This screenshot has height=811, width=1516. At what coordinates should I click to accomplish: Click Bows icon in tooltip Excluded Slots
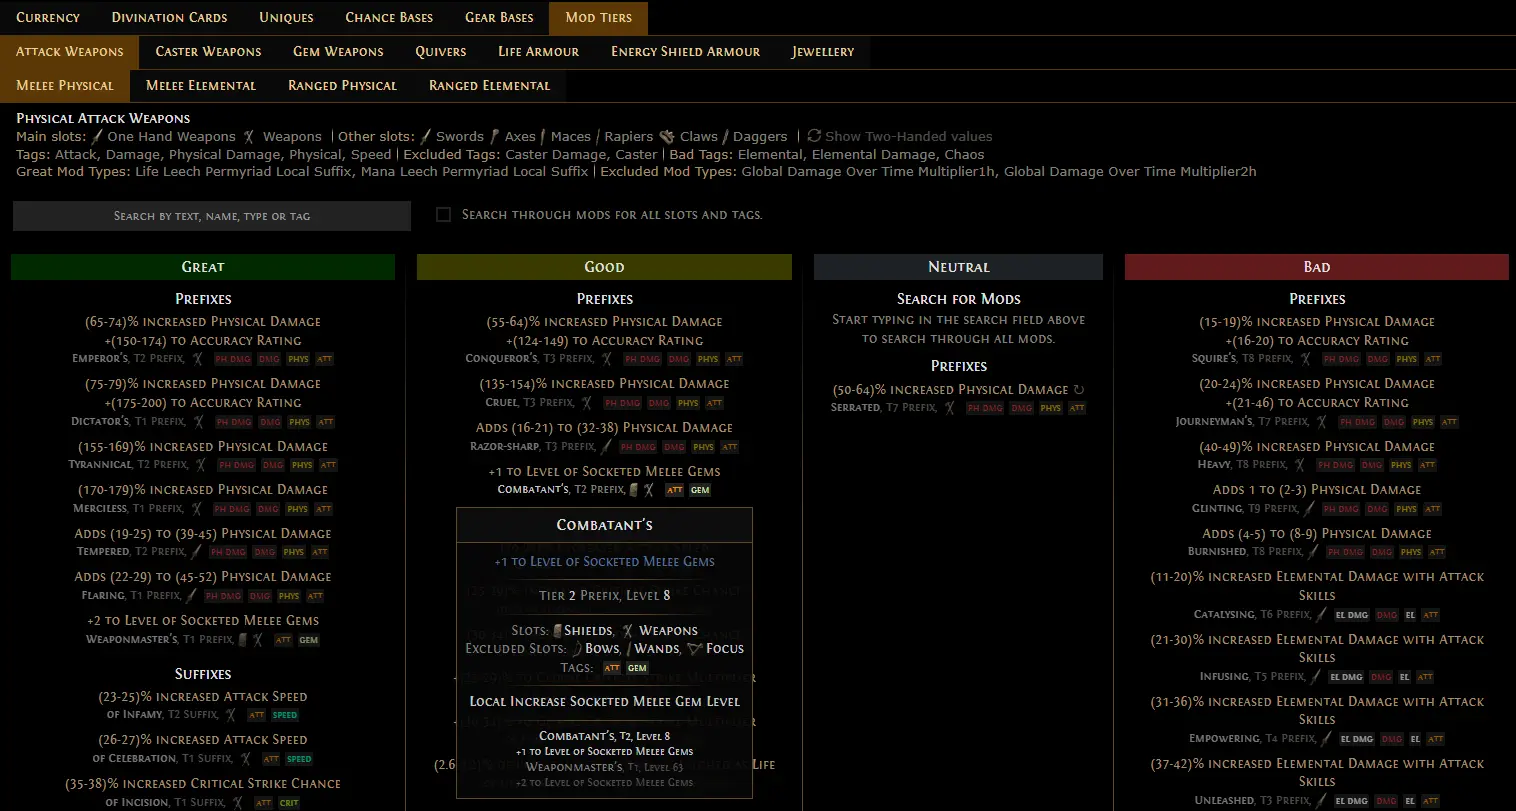[x=577, y=649]
